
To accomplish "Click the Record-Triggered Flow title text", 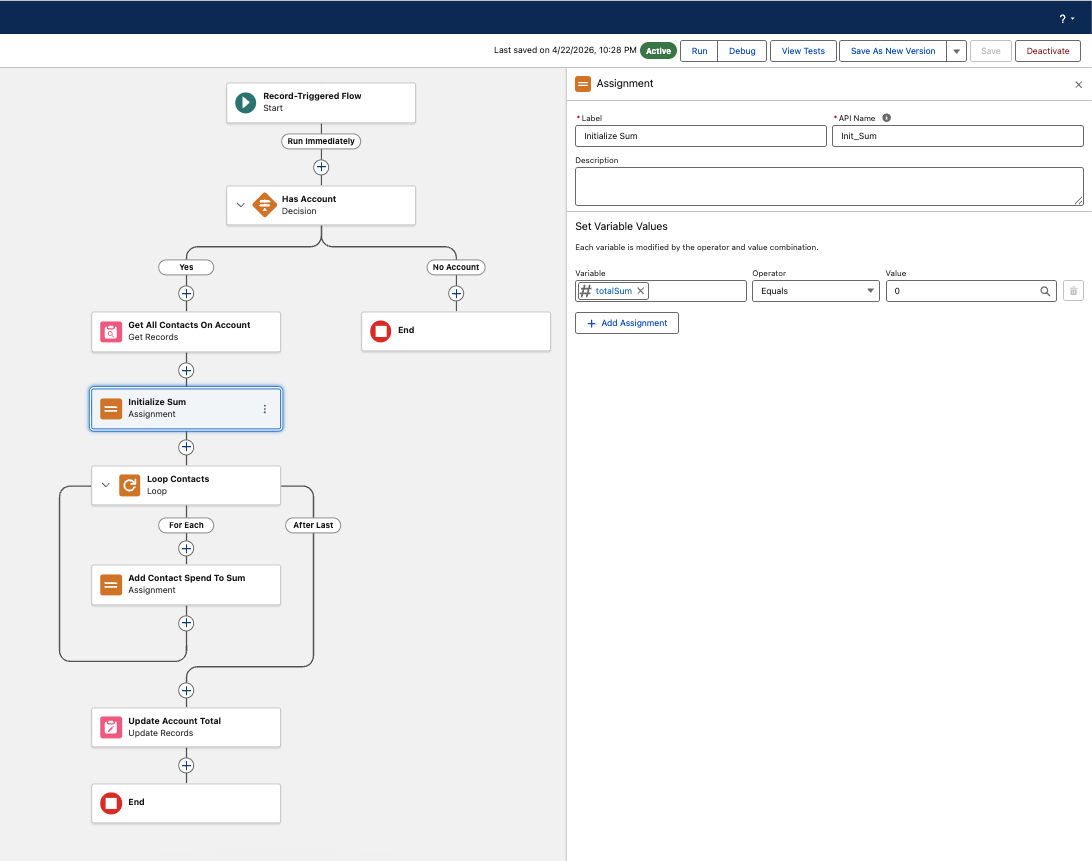I will click(312, 96).
